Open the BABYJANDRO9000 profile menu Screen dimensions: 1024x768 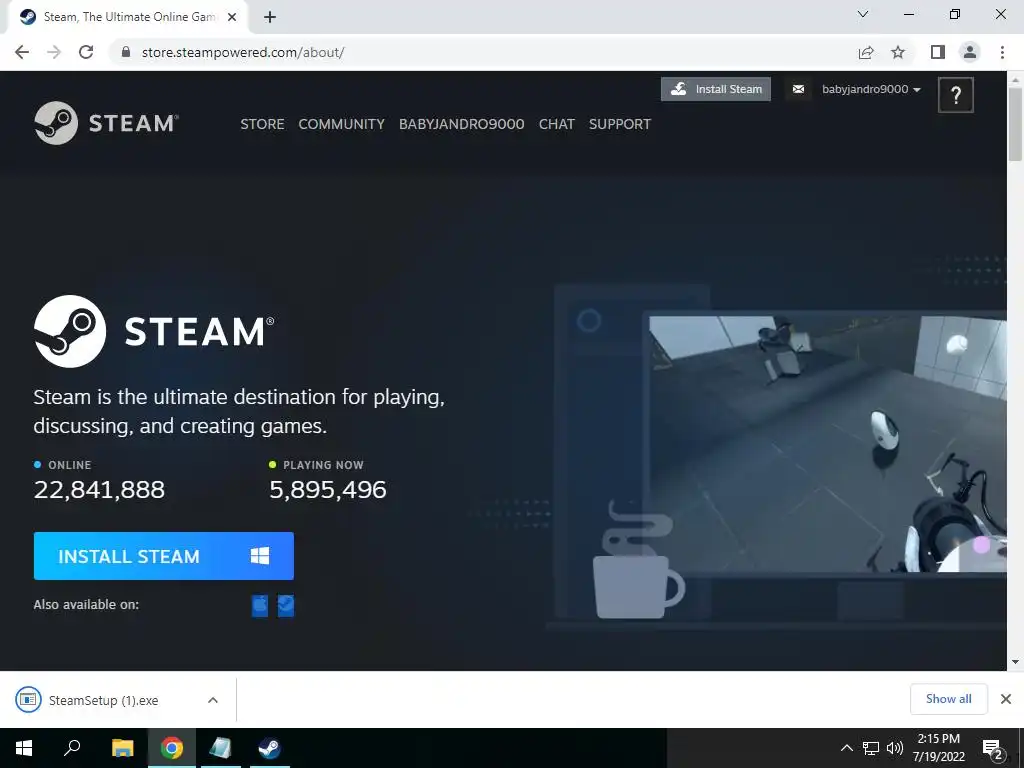[462, 124]
